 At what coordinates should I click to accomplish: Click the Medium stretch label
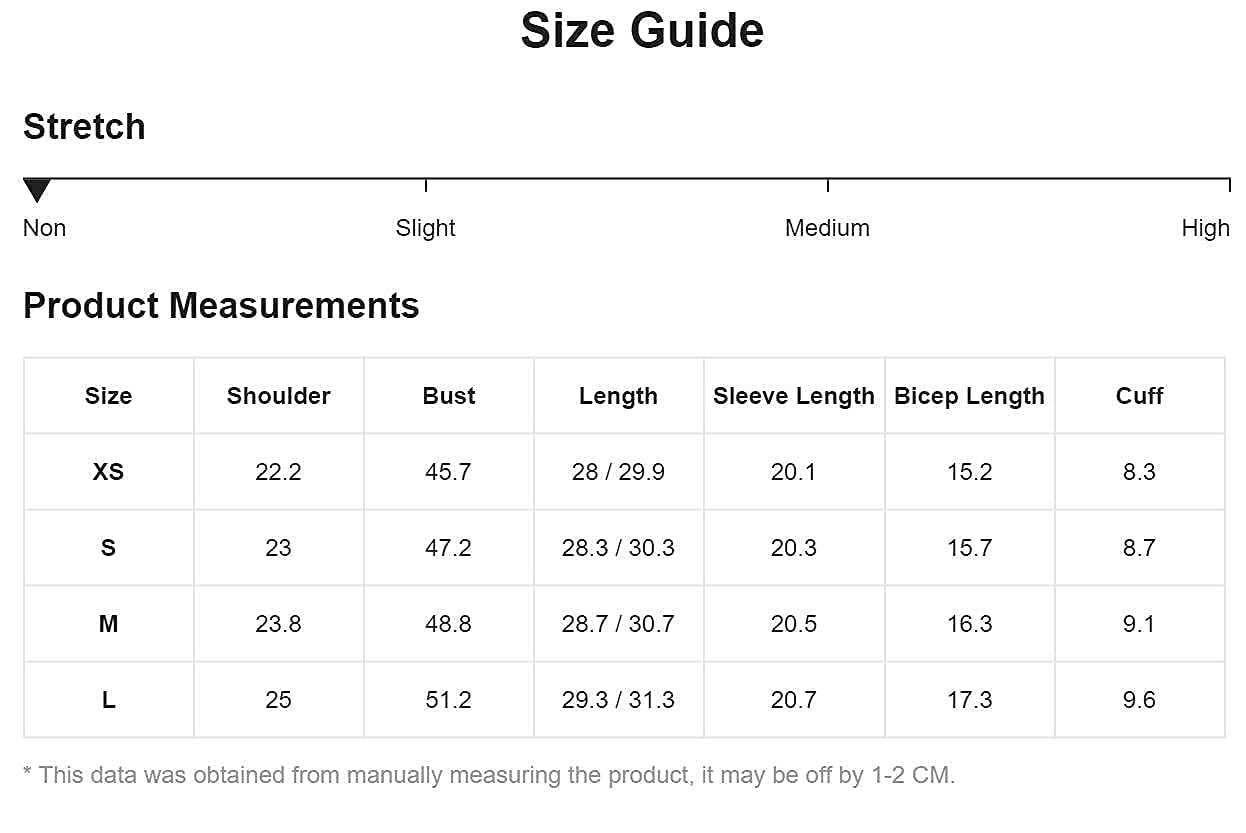click(827, 228)
